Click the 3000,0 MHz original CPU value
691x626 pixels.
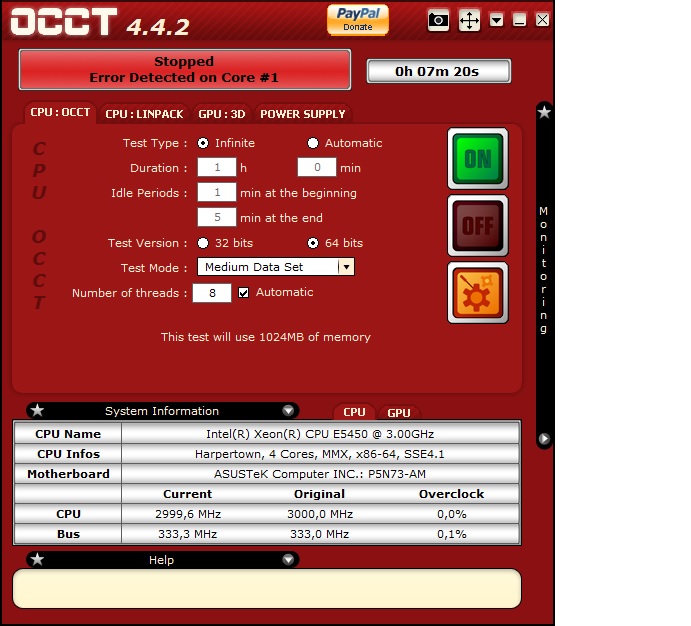point(320,514)
